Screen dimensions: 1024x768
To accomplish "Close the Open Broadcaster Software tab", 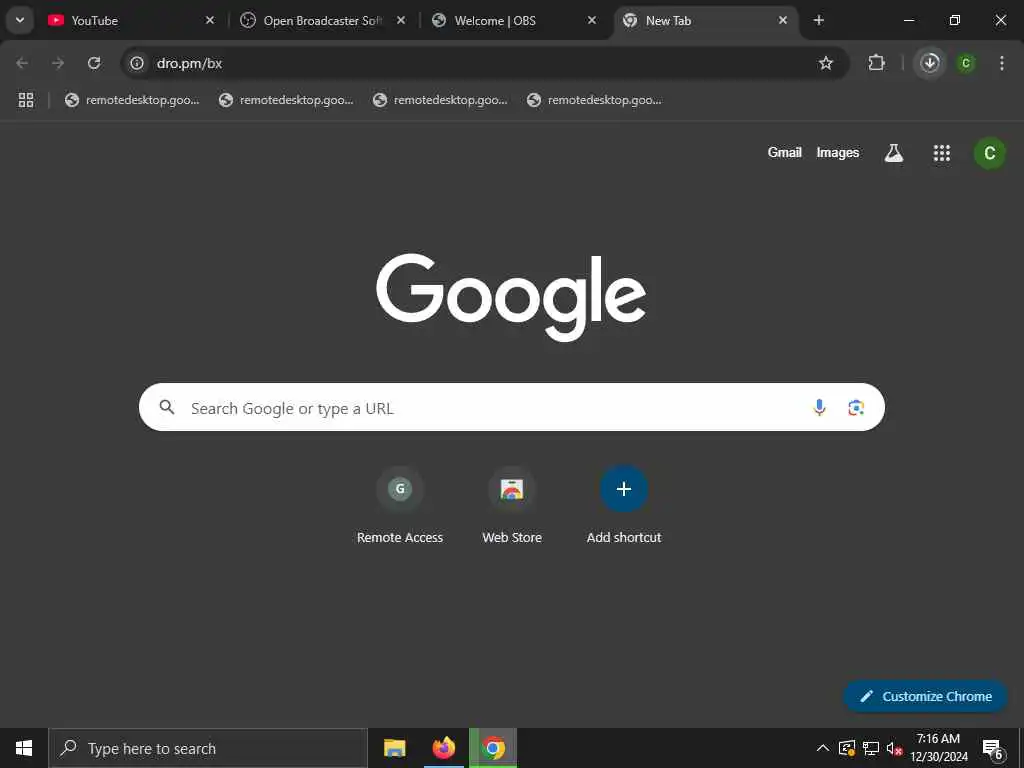I will tap(401, 20).
